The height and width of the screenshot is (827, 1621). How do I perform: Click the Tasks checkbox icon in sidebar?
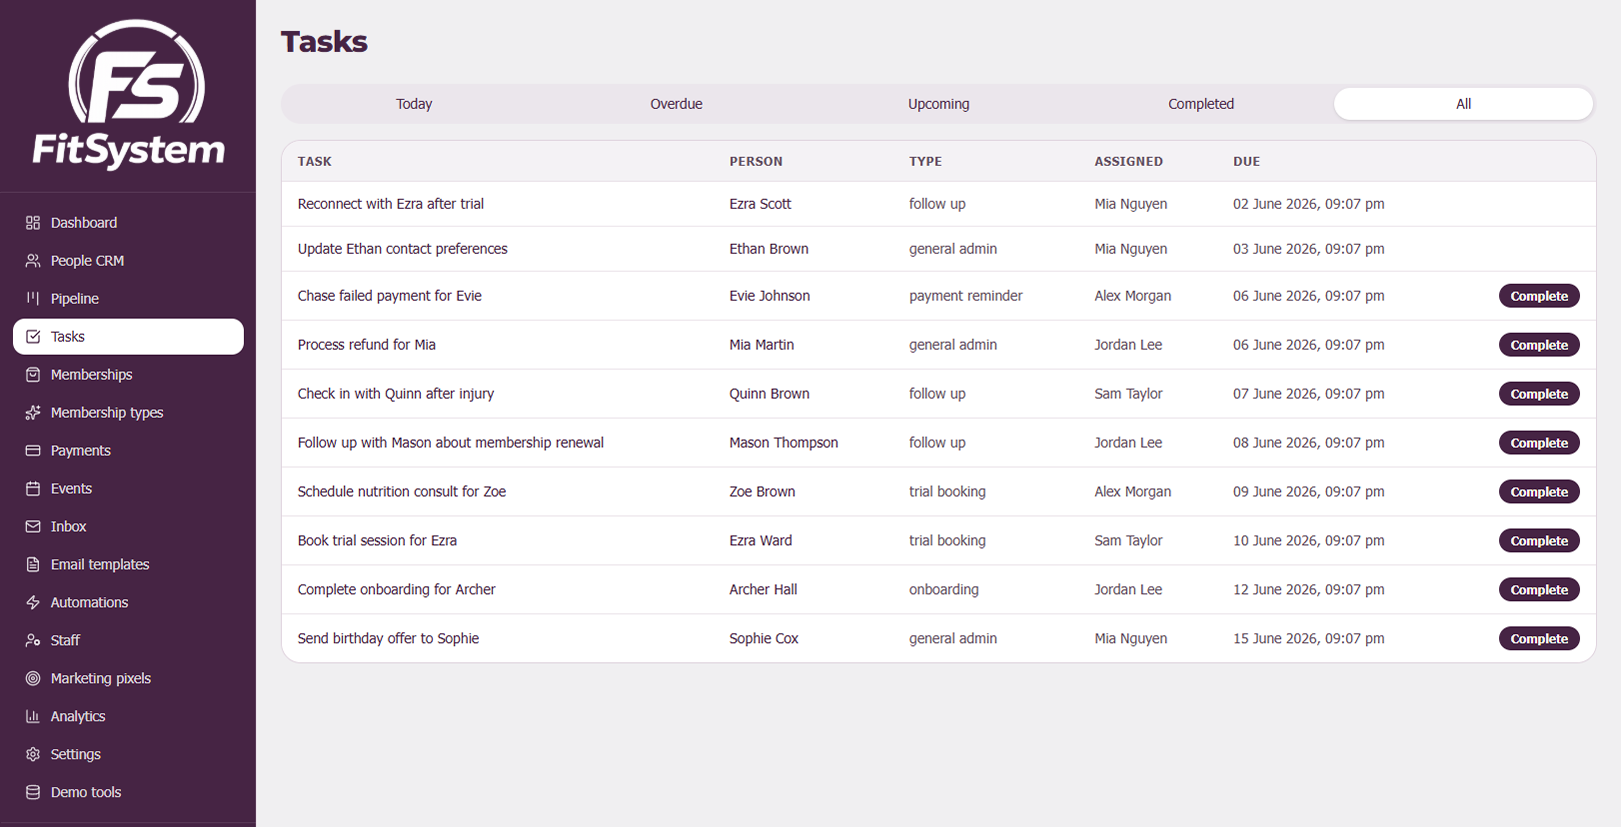[33, 337]
